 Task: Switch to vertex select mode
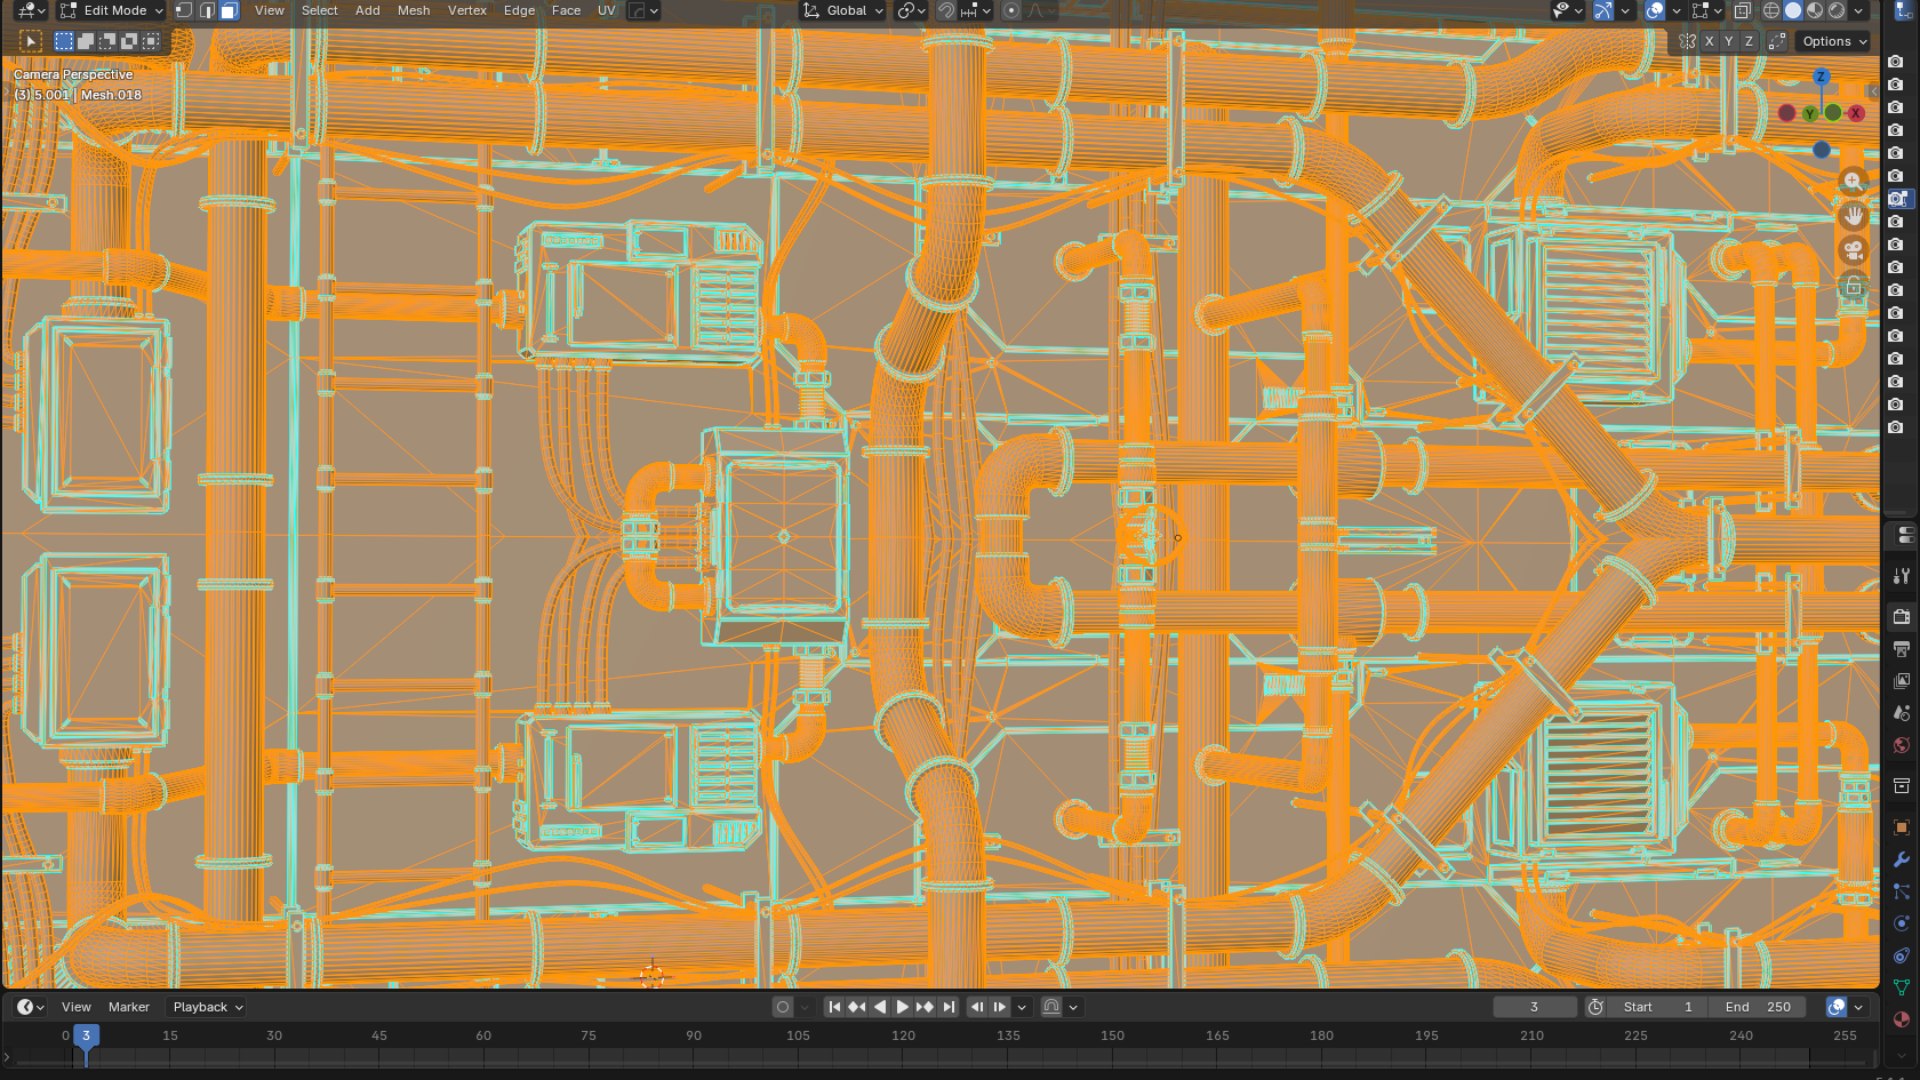185,10
